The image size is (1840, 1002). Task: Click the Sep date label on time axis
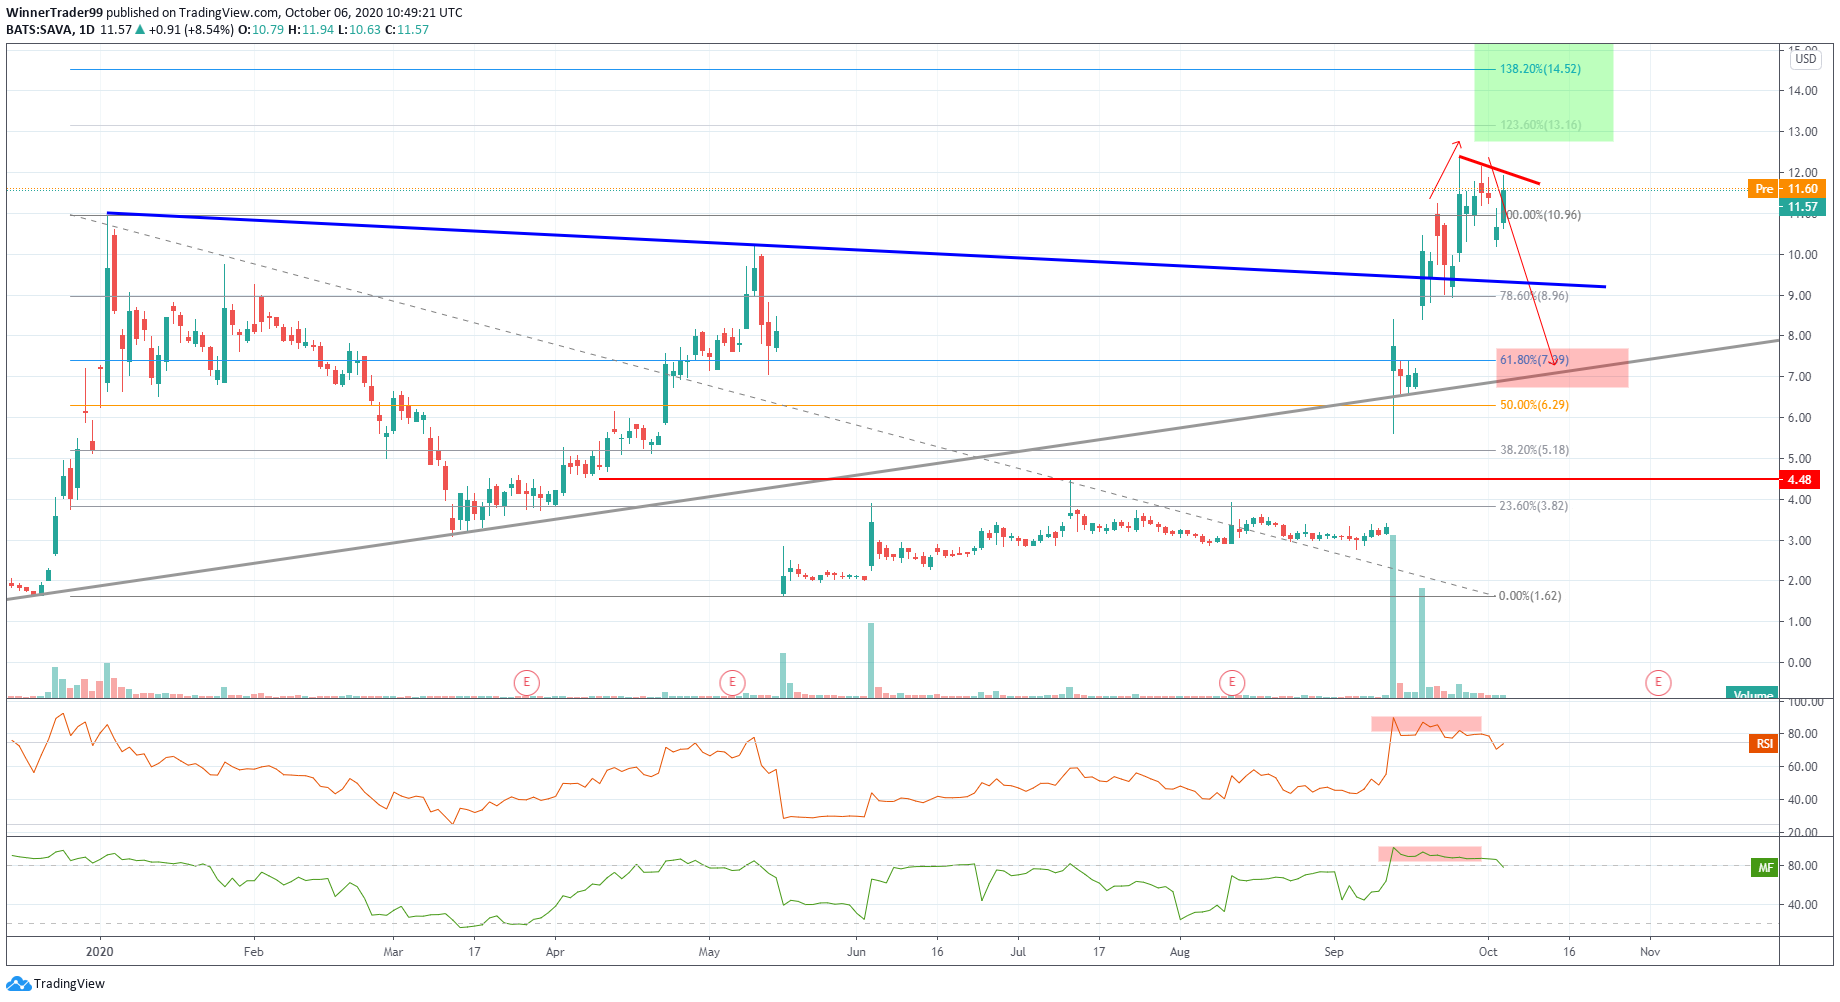click(1334, 952)
